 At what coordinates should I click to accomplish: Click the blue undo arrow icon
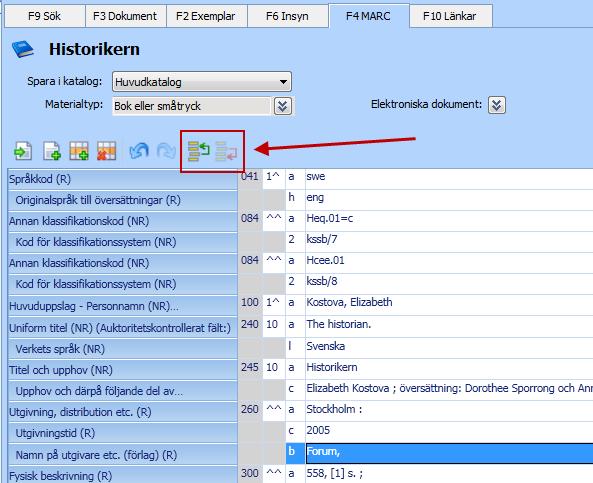(x=139, y=151)
